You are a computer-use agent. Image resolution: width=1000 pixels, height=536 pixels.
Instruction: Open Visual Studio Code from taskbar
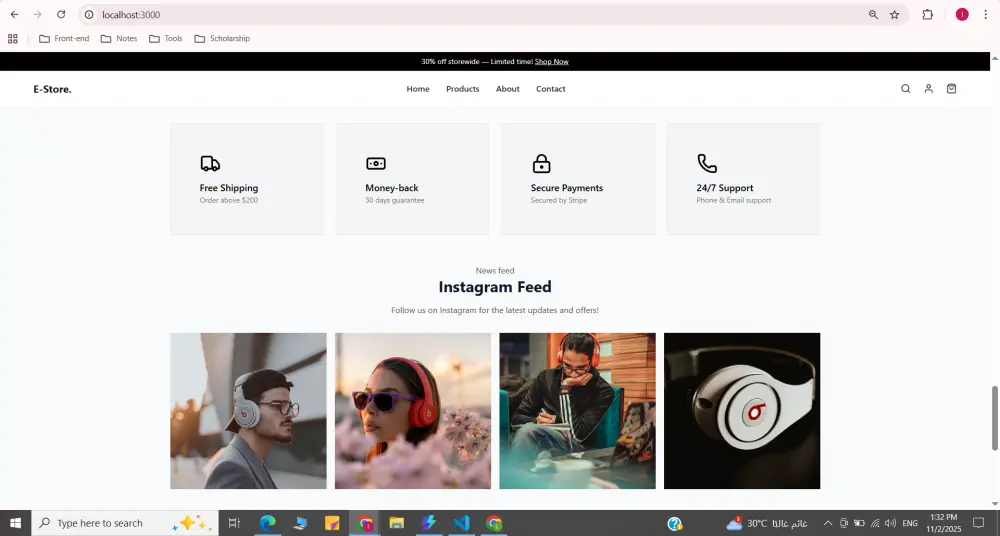coord(461,523)
